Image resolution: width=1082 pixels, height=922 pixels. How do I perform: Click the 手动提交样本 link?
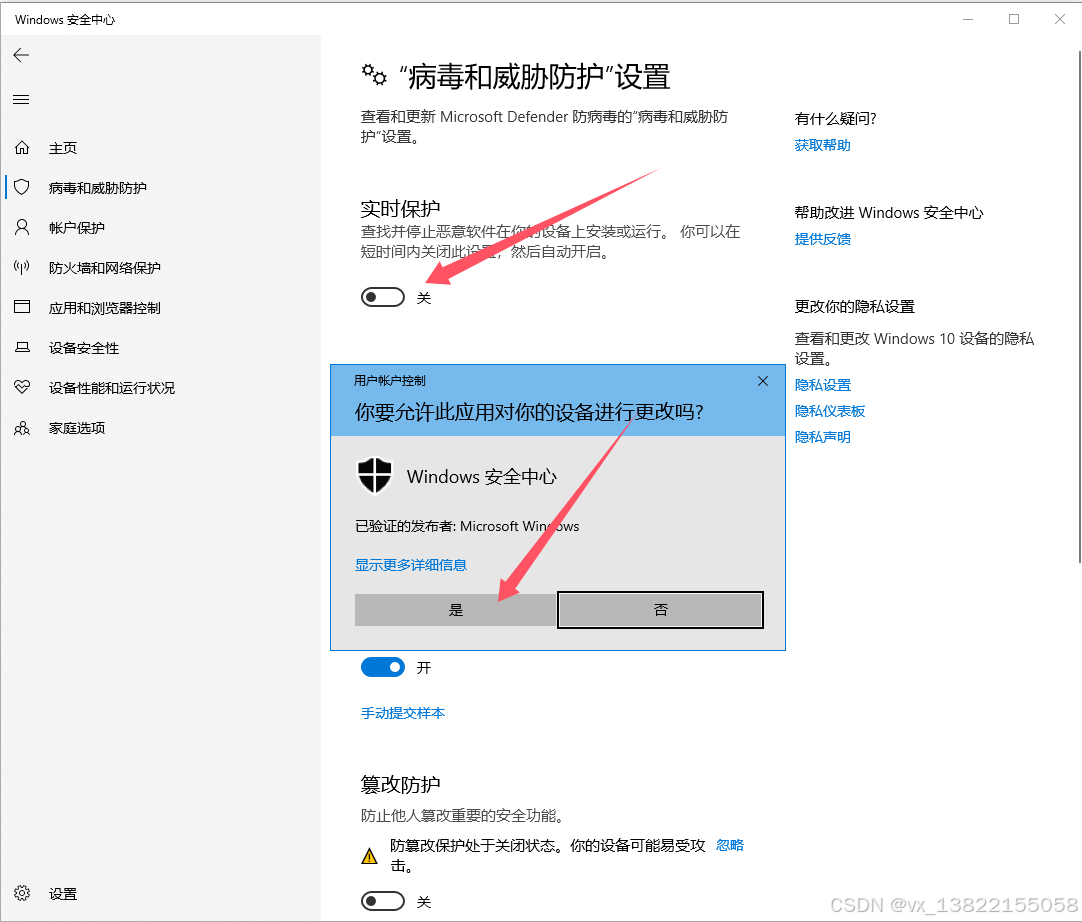[403, 713]
